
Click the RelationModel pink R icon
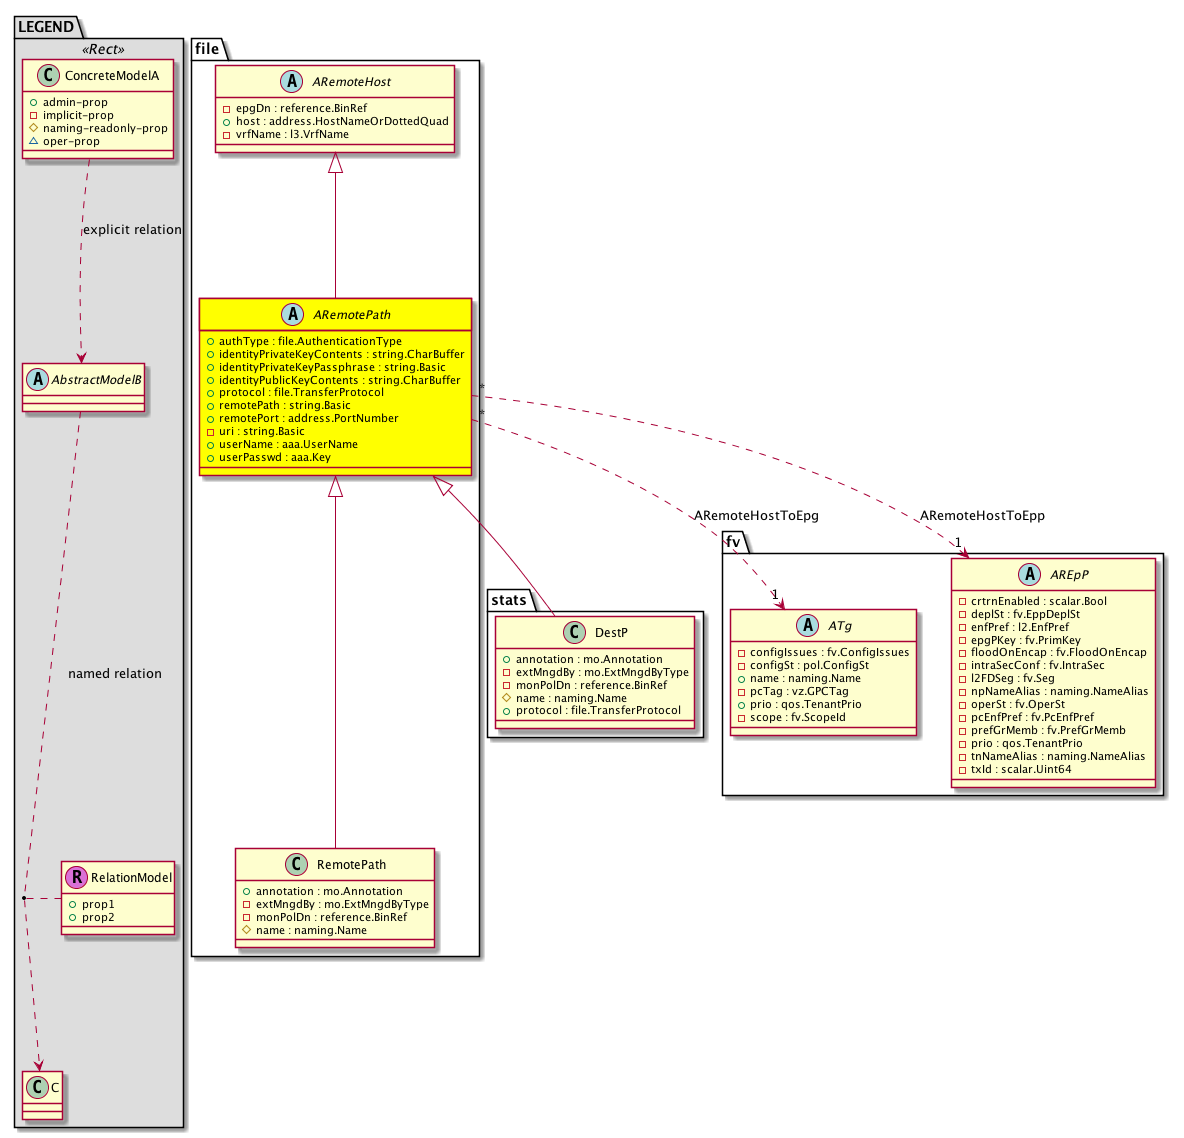pos(77,877)
